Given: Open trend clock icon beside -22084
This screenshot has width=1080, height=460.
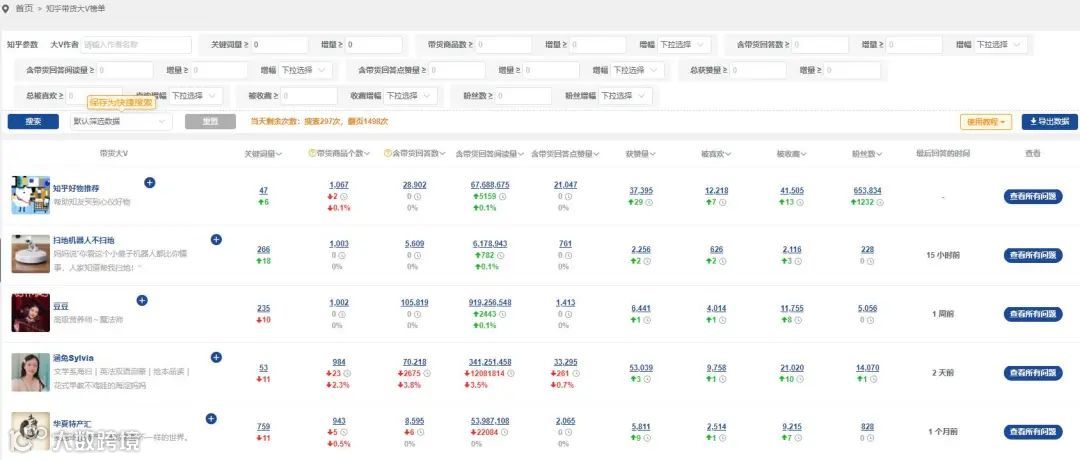Looking at the screenshot, I should pyautogui.click(x=505, y=432).
